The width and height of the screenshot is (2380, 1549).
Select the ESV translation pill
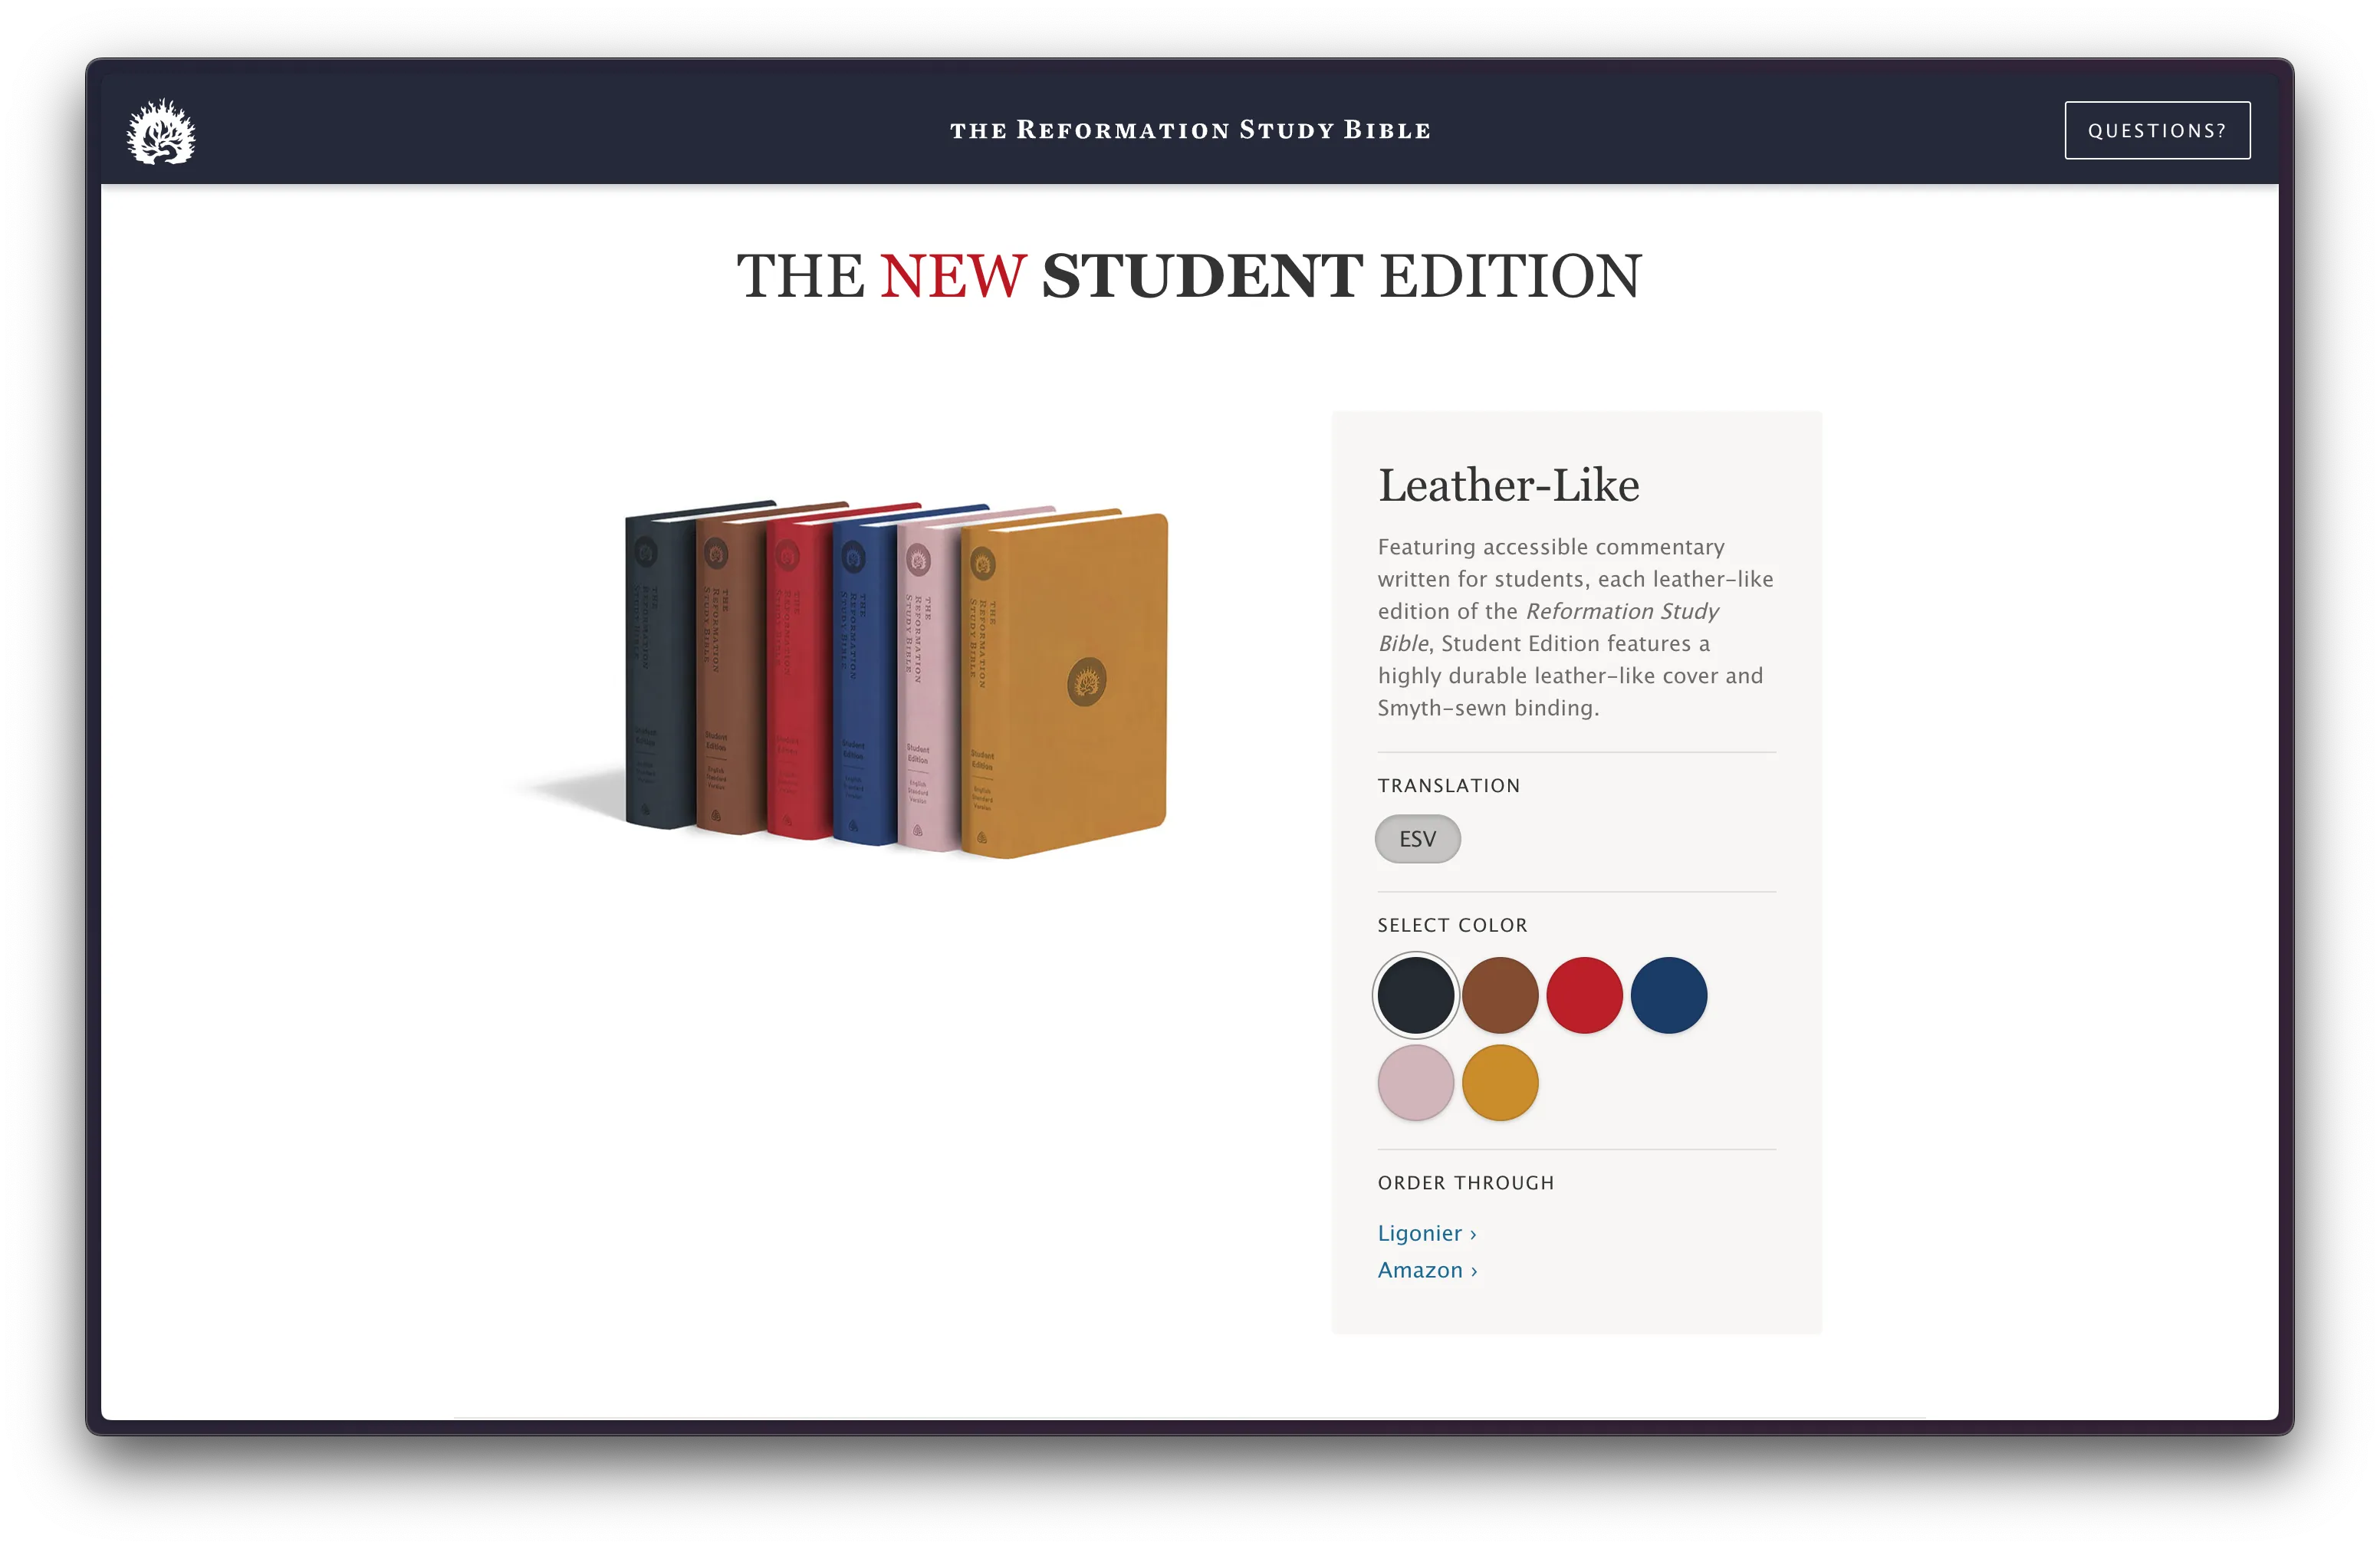[x=1417, y=838]
